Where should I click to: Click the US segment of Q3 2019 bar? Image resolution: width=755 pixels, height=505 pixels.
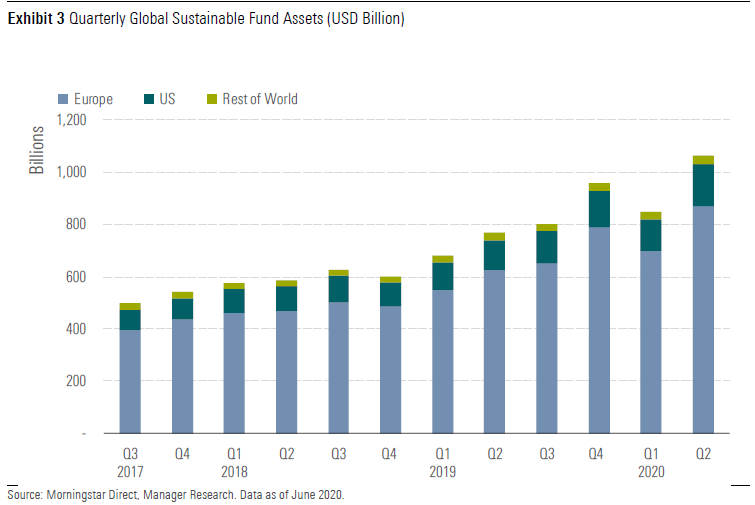pyautogui.click(x=547, y=247)
